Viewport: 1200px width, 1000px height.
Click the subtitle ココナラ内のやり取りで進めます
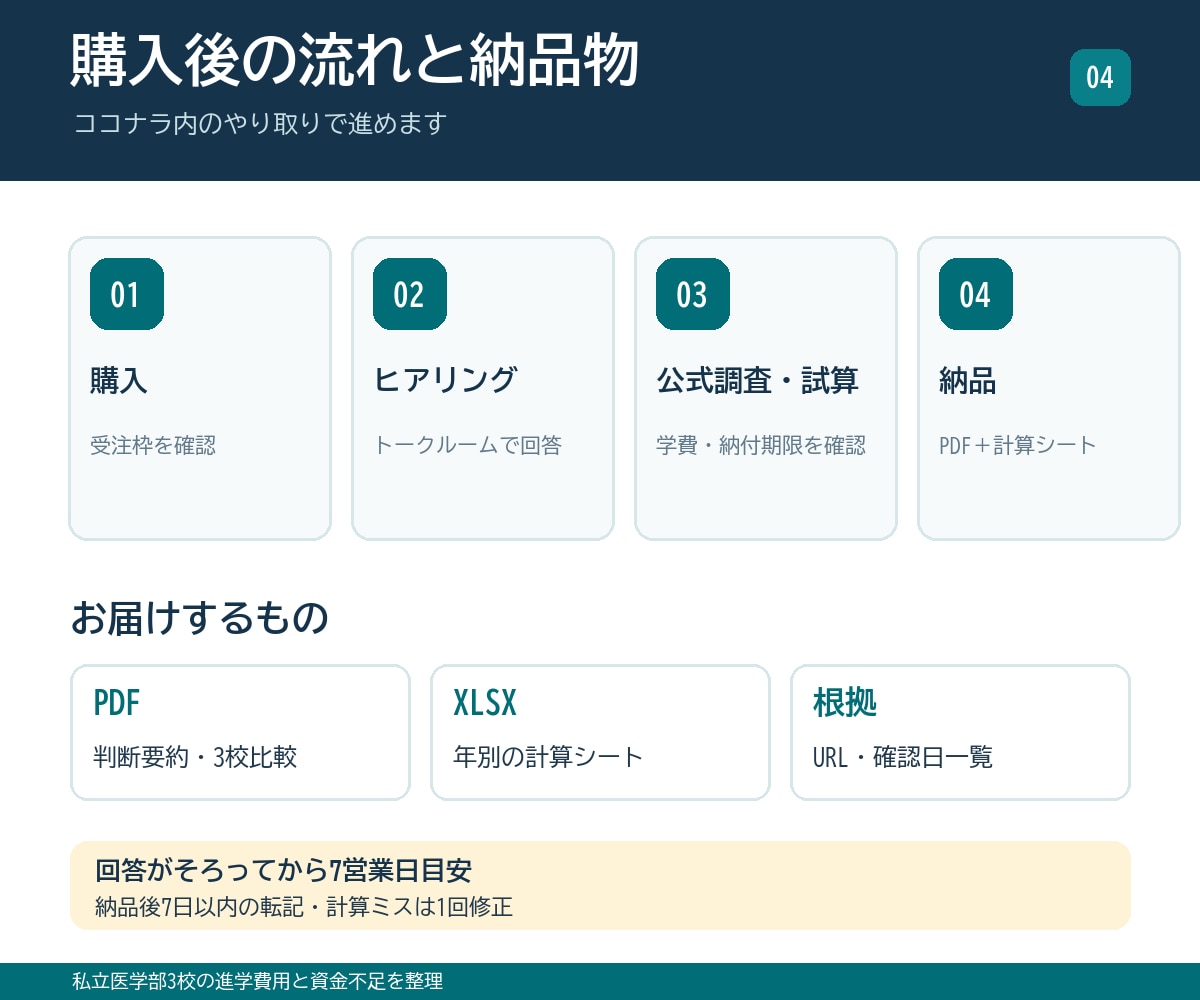coord(260,124)
